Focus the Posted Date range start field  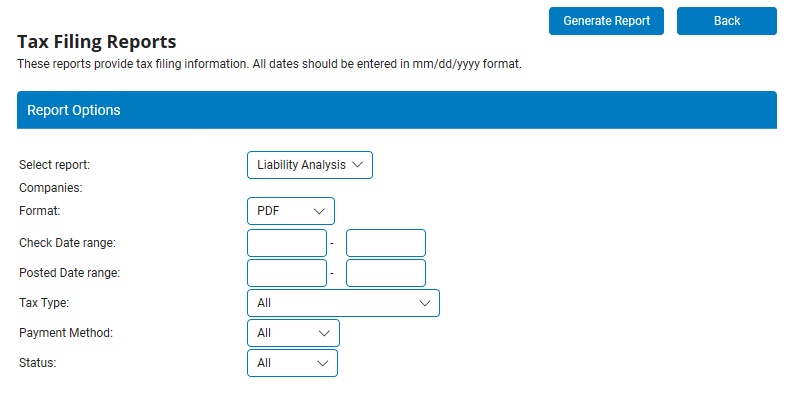[x=287, y=273]
